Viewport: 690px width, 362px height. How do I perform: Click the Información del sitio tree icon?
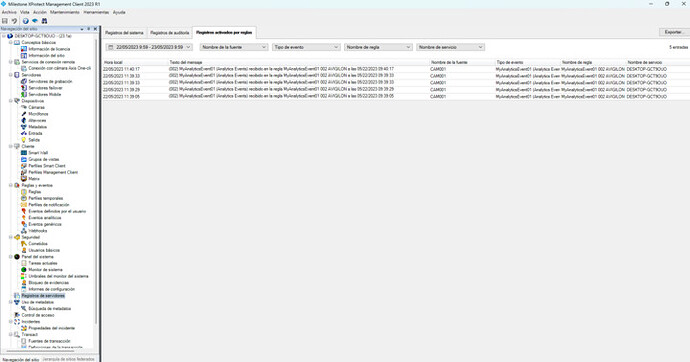click(24, 55)
